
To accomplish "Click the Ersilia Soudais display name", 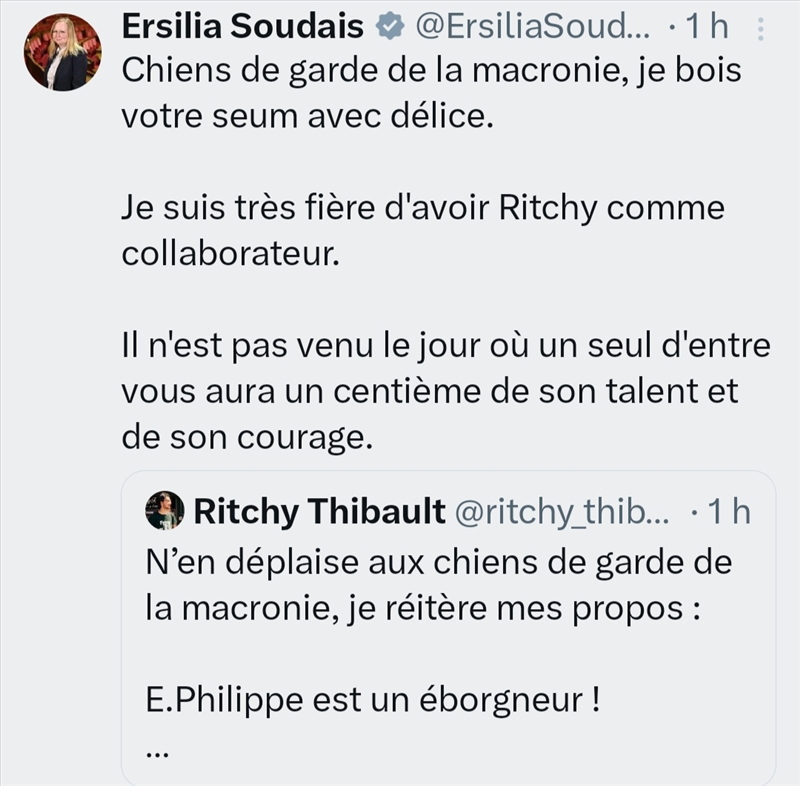I will point(241,29).
